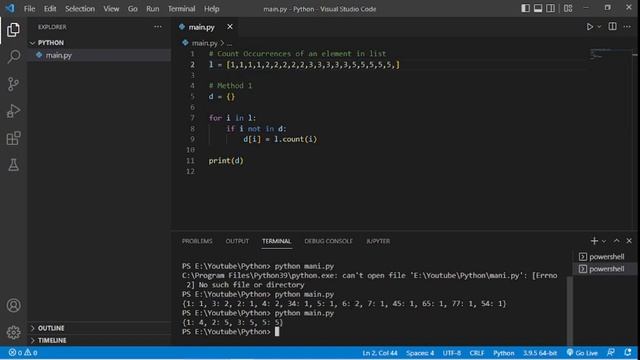Screen dimensions: 640x360
Task: Change end of line sequence CRLF
Action: [477, 353]
